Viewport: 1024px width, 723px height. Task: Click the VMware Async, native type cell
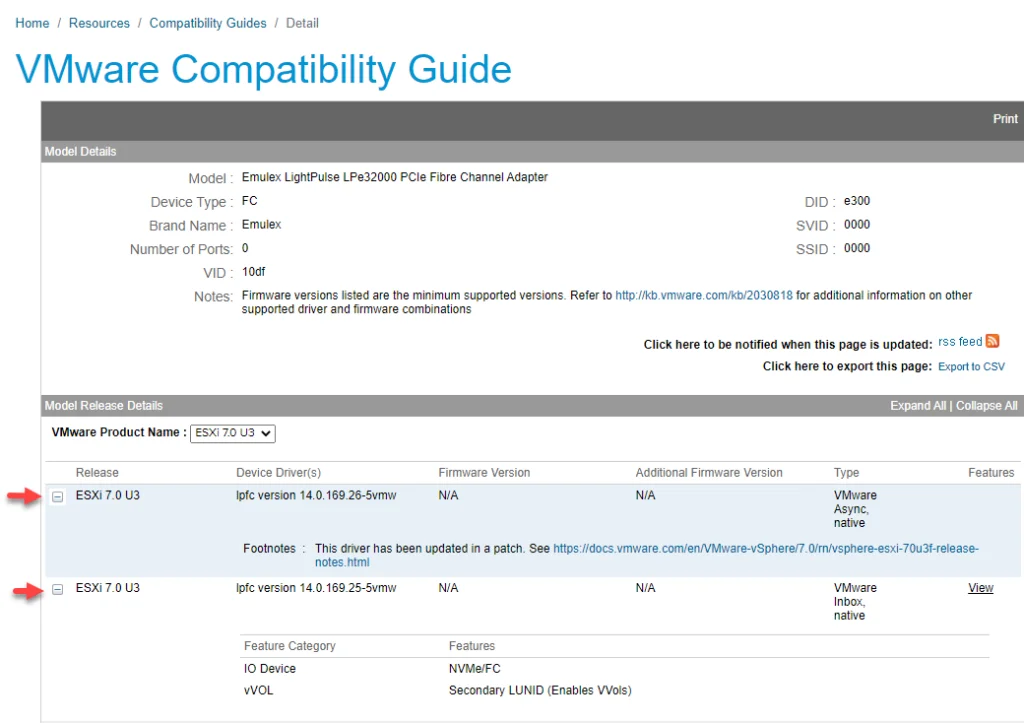pos(856,509)
